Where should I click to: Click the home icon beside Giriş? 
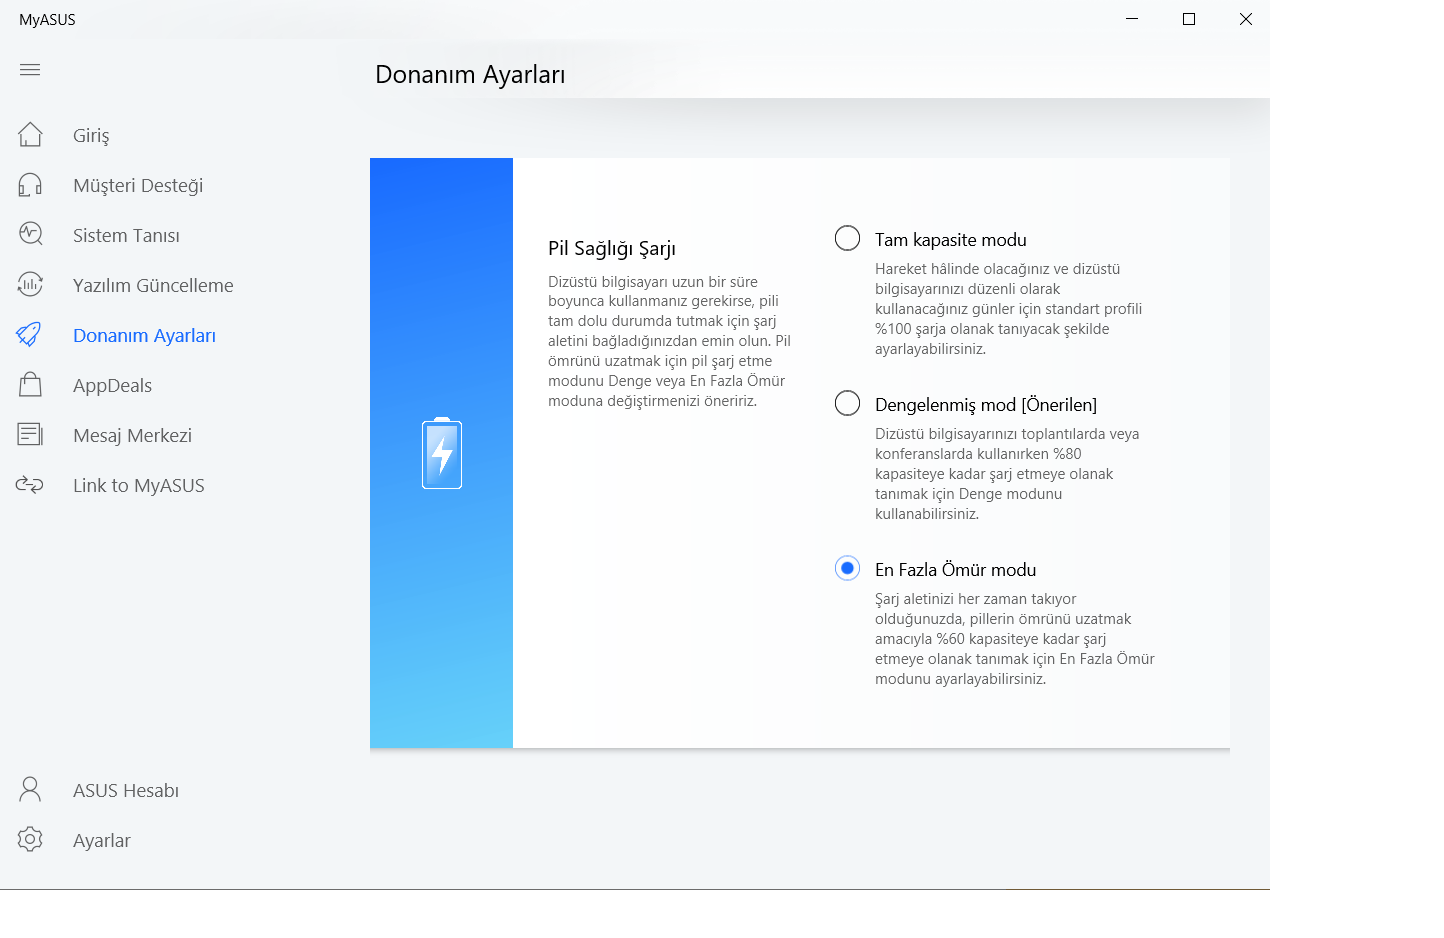[30, 134]
